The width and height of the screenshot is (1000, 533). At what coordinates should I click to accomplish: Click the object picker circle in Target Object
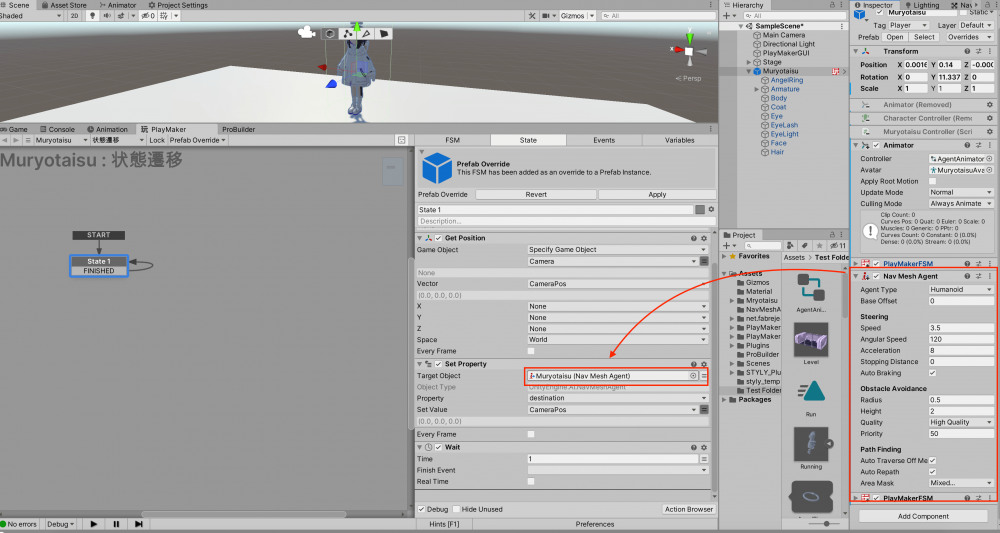[693, 376]
